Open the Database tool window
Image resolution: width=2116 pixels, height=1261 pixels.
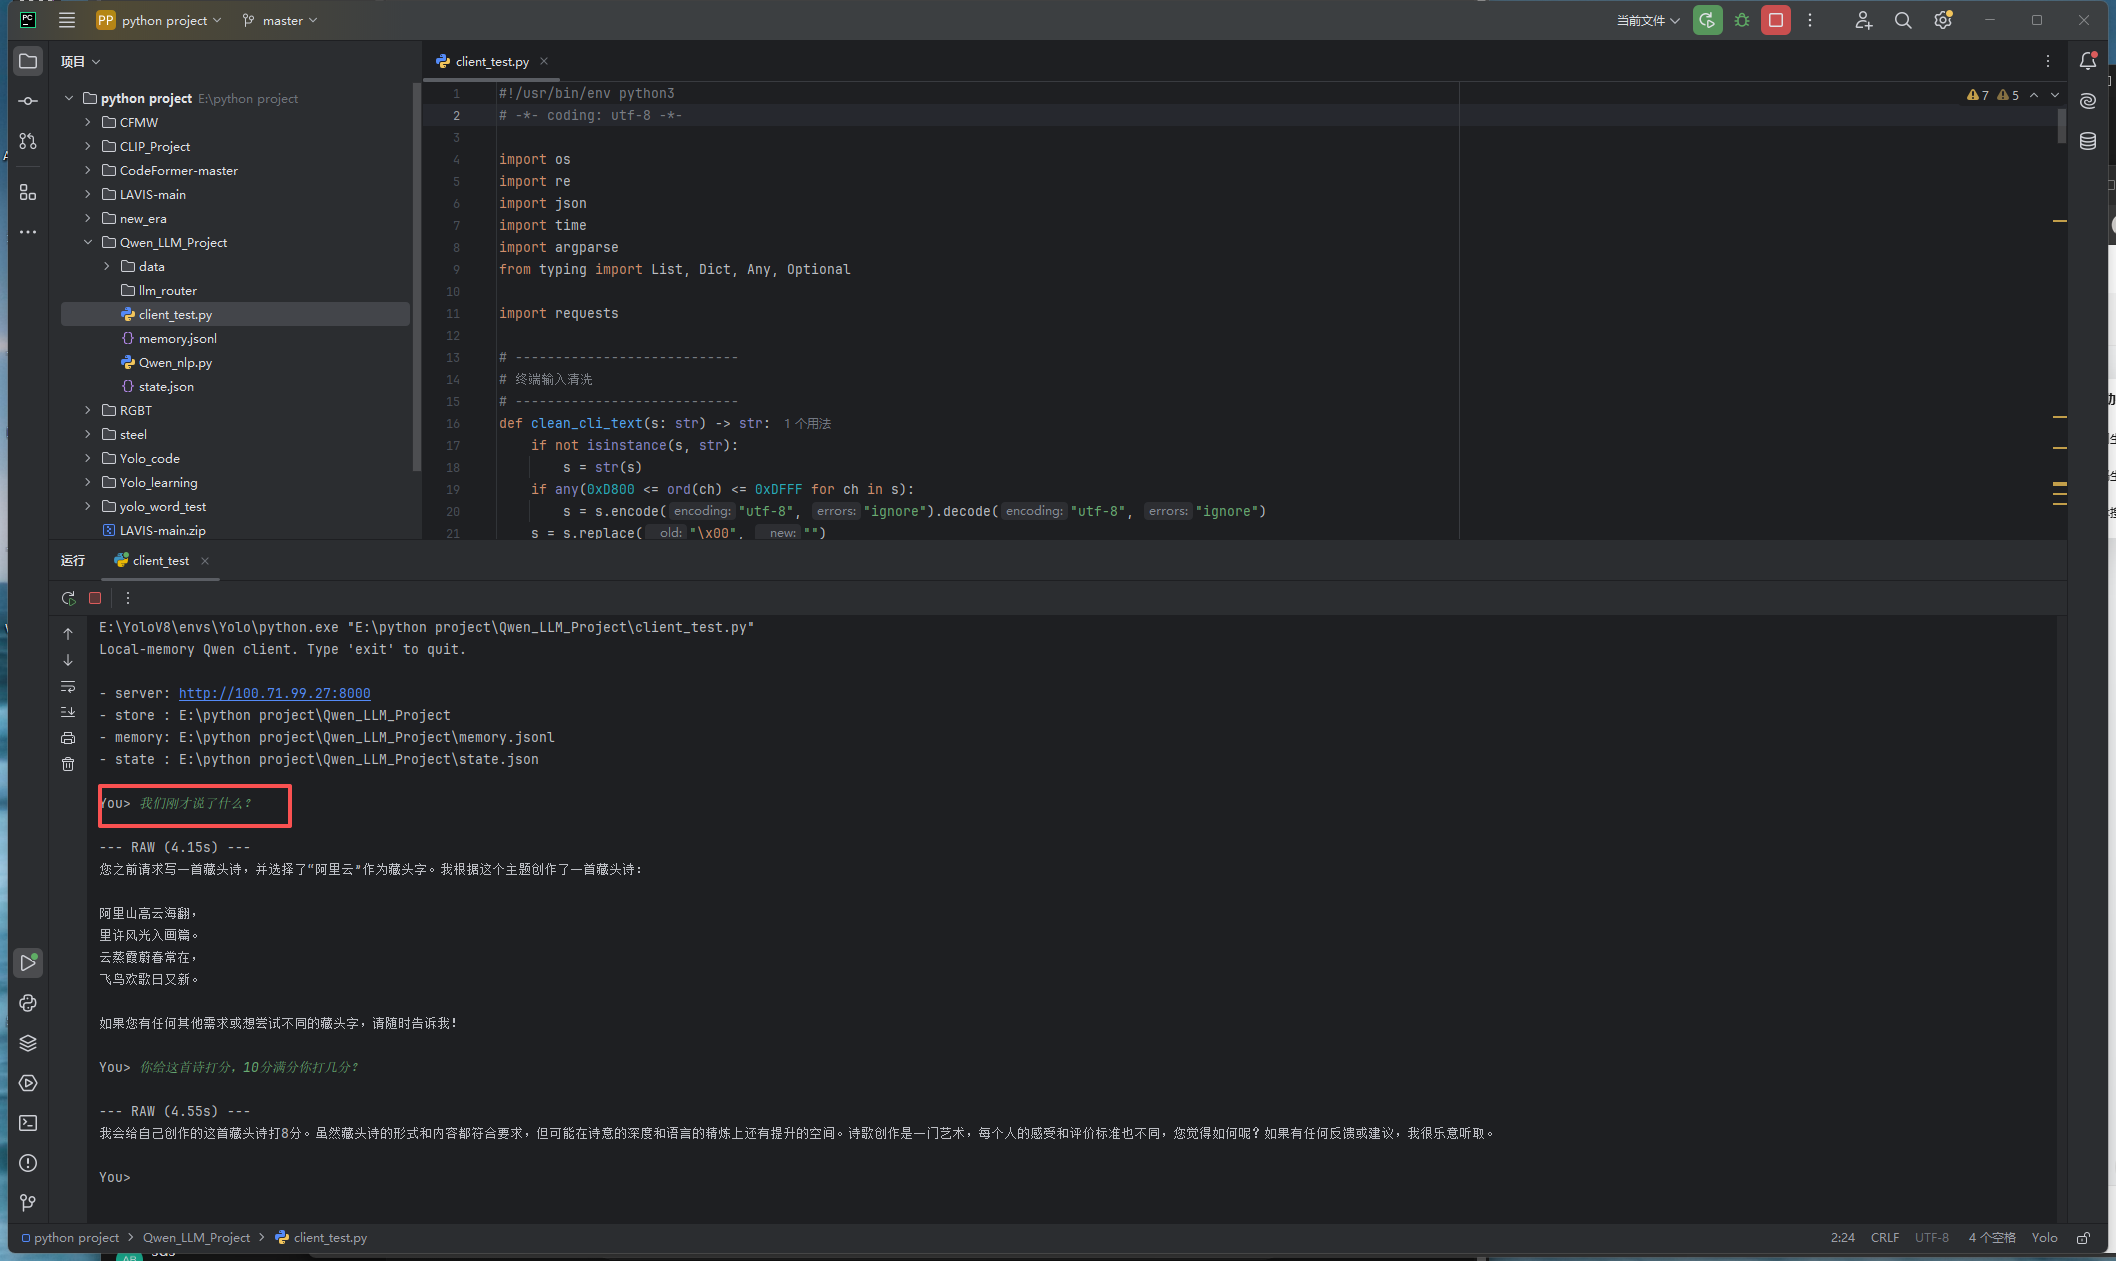point(2088,141)
